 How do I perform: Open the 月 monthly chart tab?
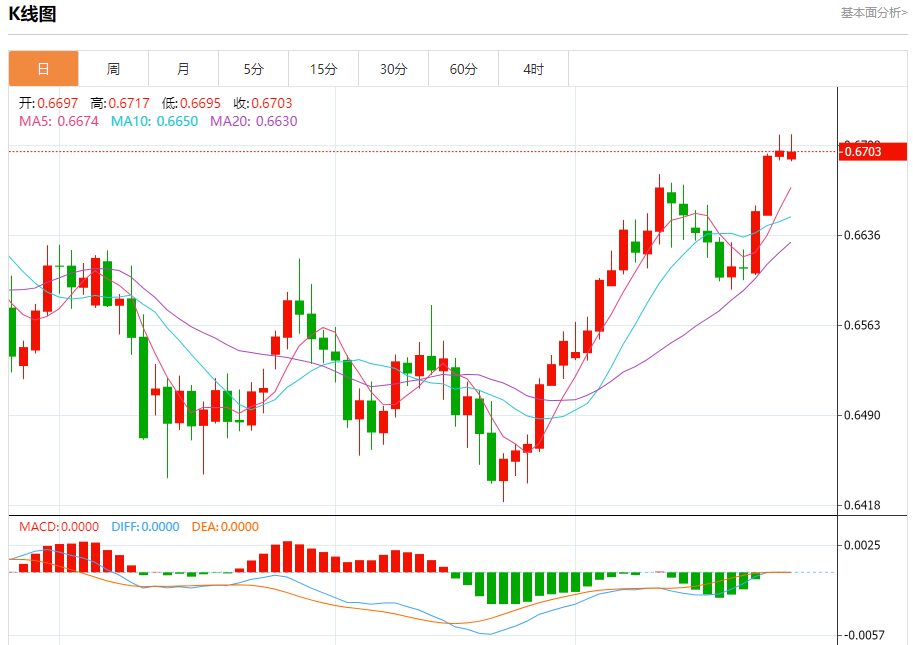(183, 69)
